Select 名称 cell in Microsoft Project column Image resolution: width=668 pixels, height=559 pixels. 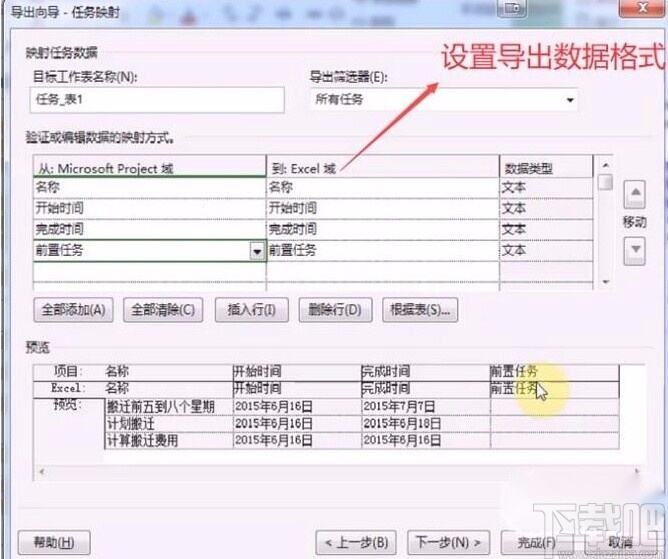coord(150,187)
